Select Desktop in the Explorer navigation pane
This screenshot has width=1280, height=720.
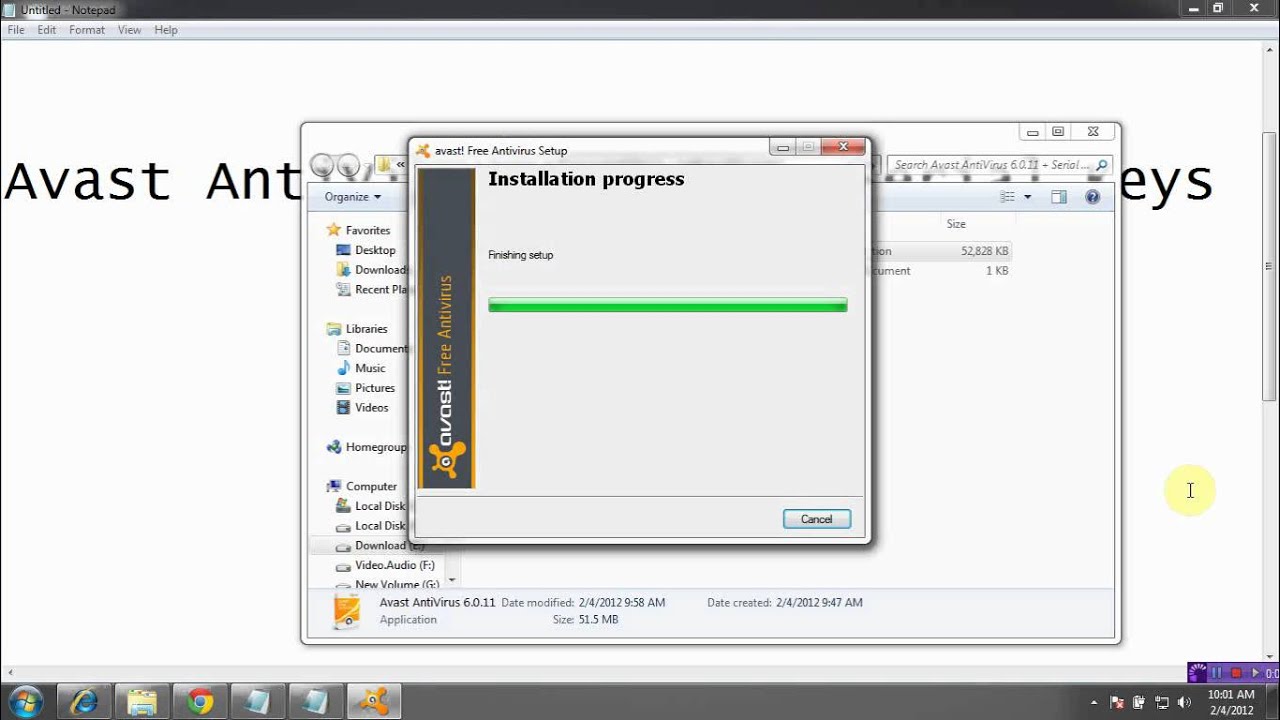[375, 250]
